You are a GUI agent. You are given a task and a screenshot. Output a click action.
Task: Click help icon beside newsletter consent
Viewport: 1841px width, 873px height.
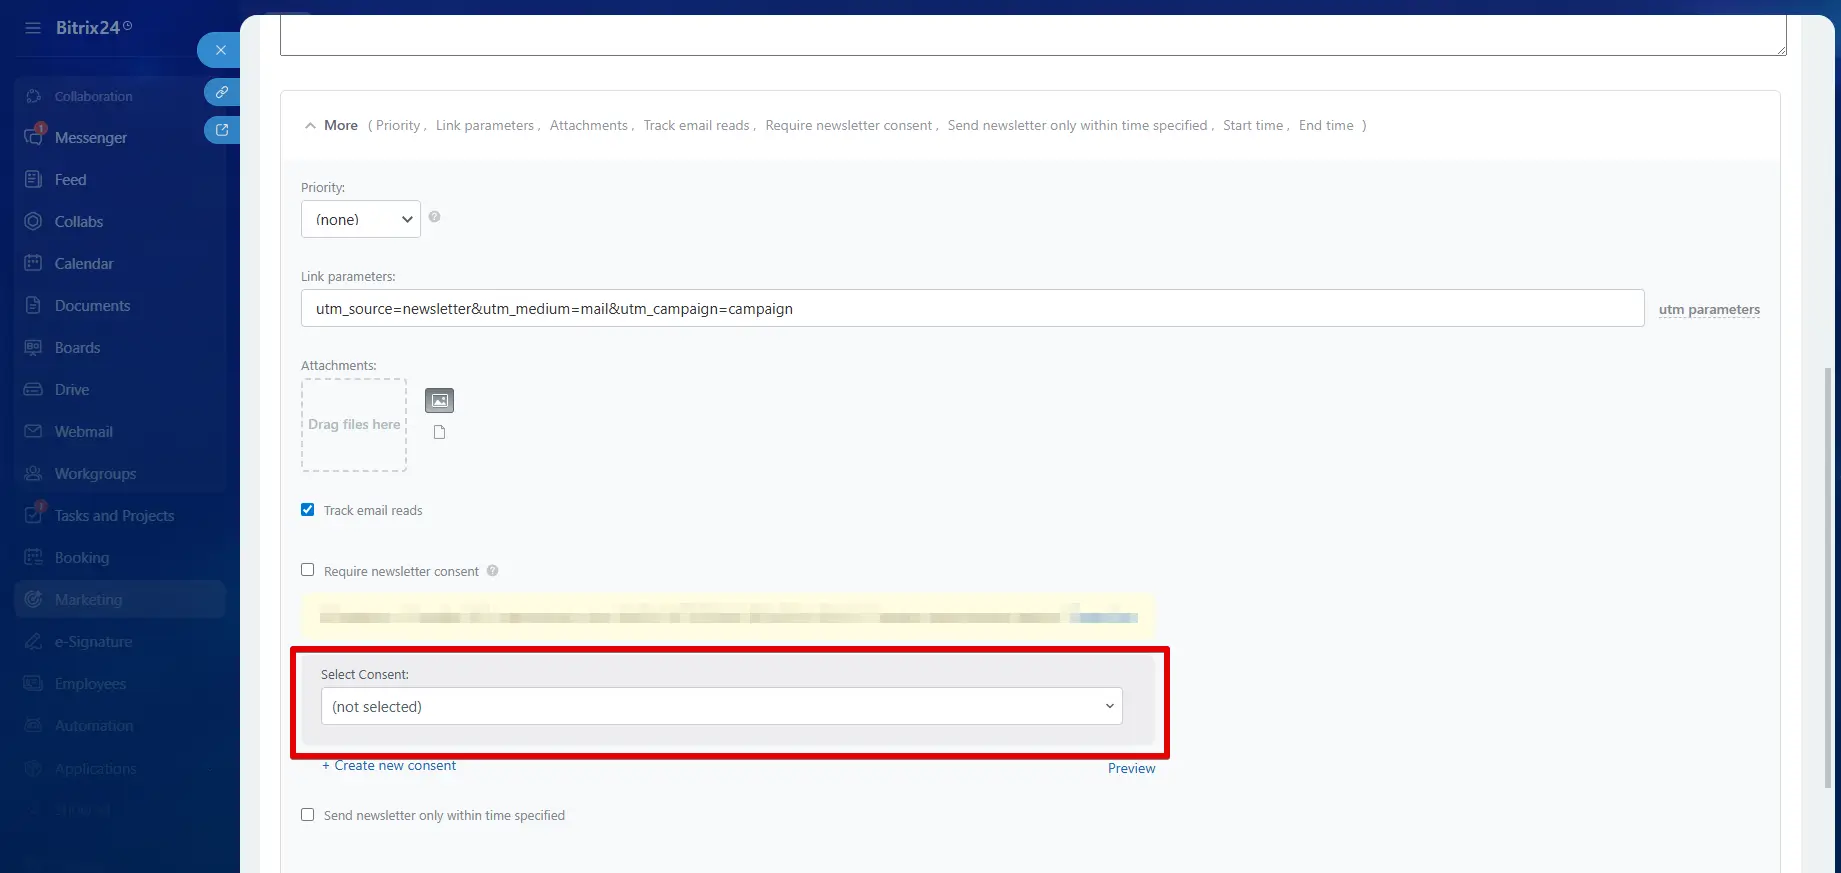(x=492, y=571)
